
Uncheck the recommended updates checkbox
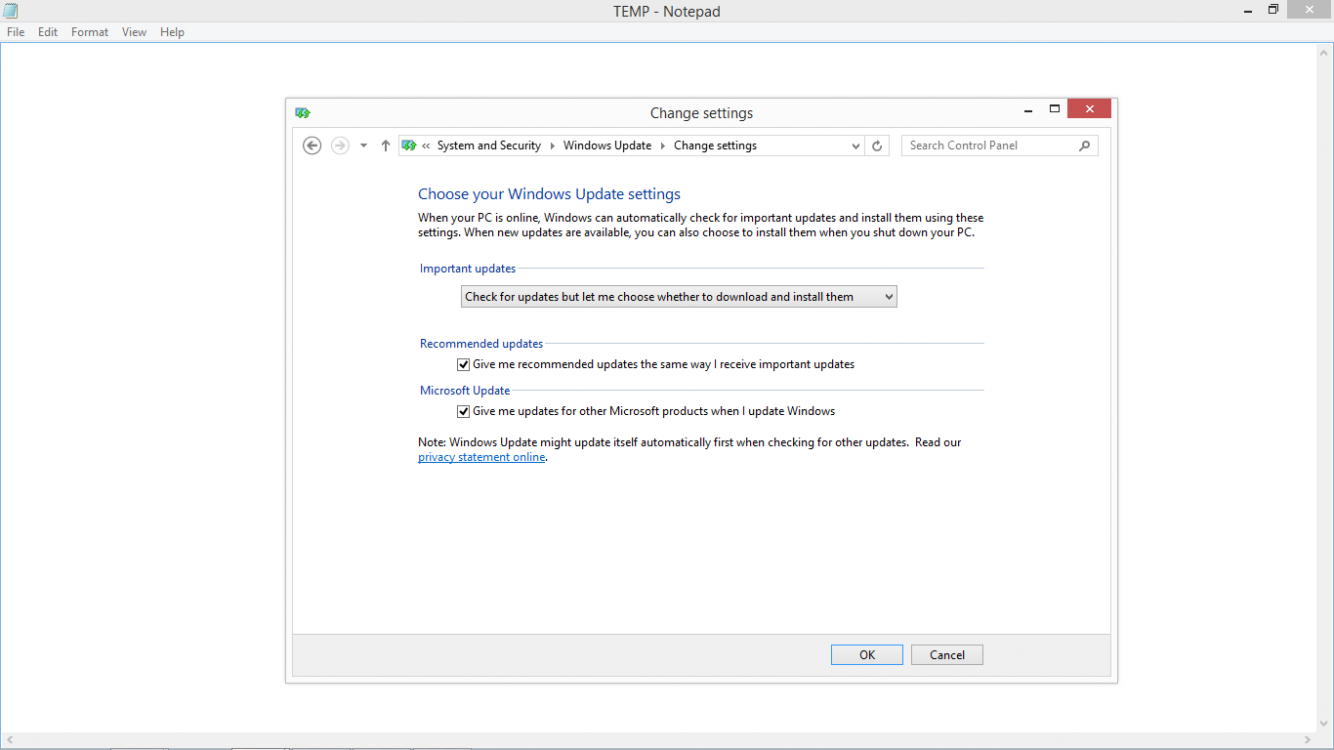464,365
